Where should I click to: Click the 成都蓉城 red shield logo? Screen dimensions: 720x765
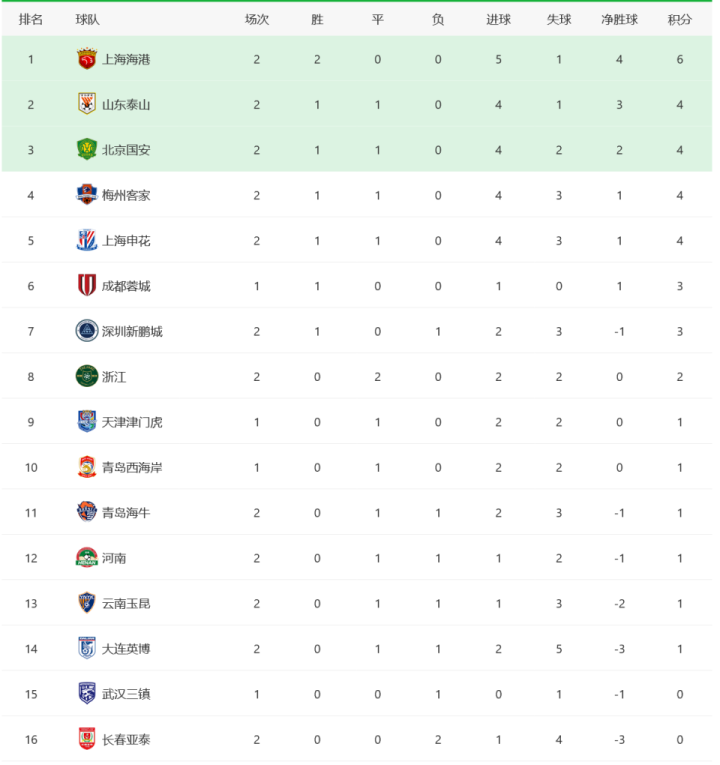[x=87, y=285]
